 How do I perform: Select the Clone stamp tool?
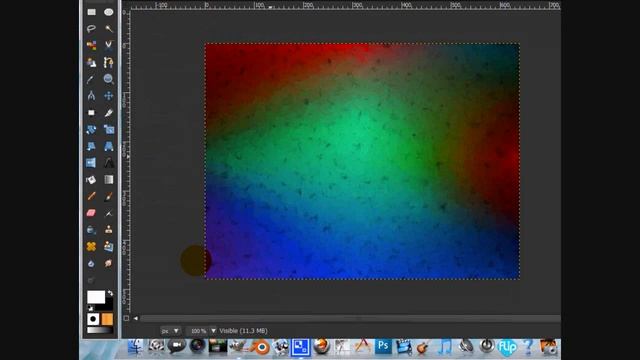pyautogui.click(x=109, y=230)
